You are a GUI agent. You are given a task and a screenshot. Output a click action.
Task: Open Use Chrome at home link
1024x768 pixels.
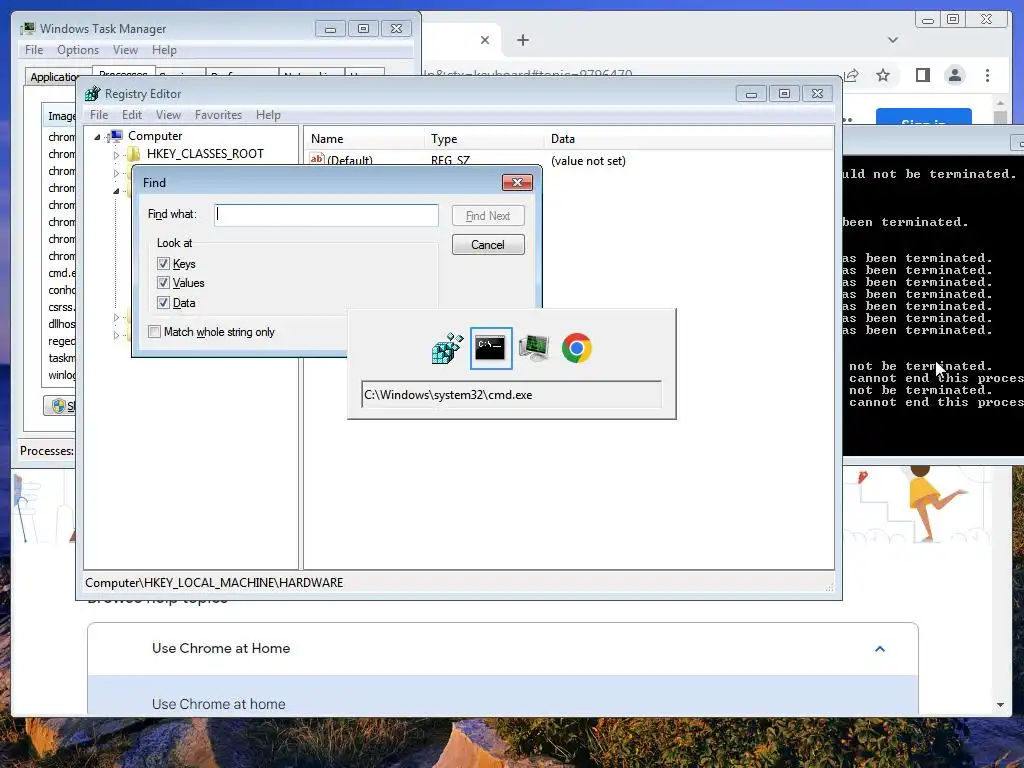[x=219, y=704]
